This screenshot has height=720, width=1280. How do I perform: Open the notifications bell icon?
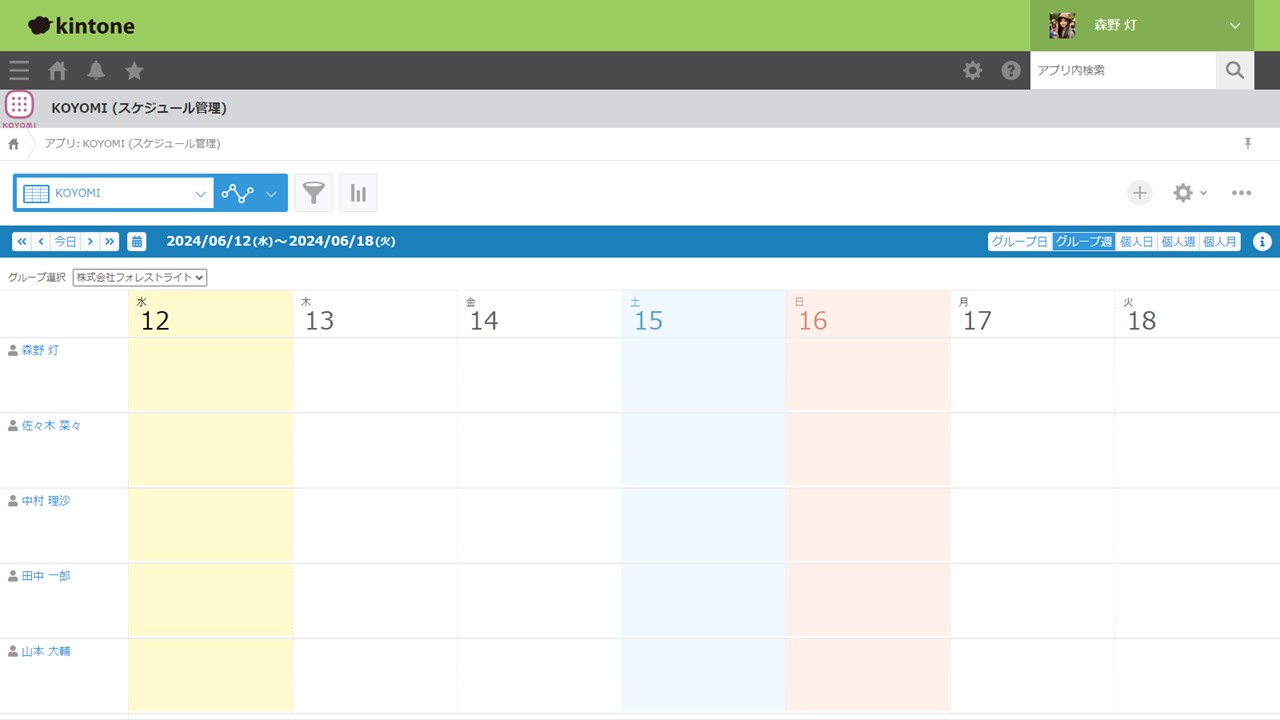(x=96, y=70)
